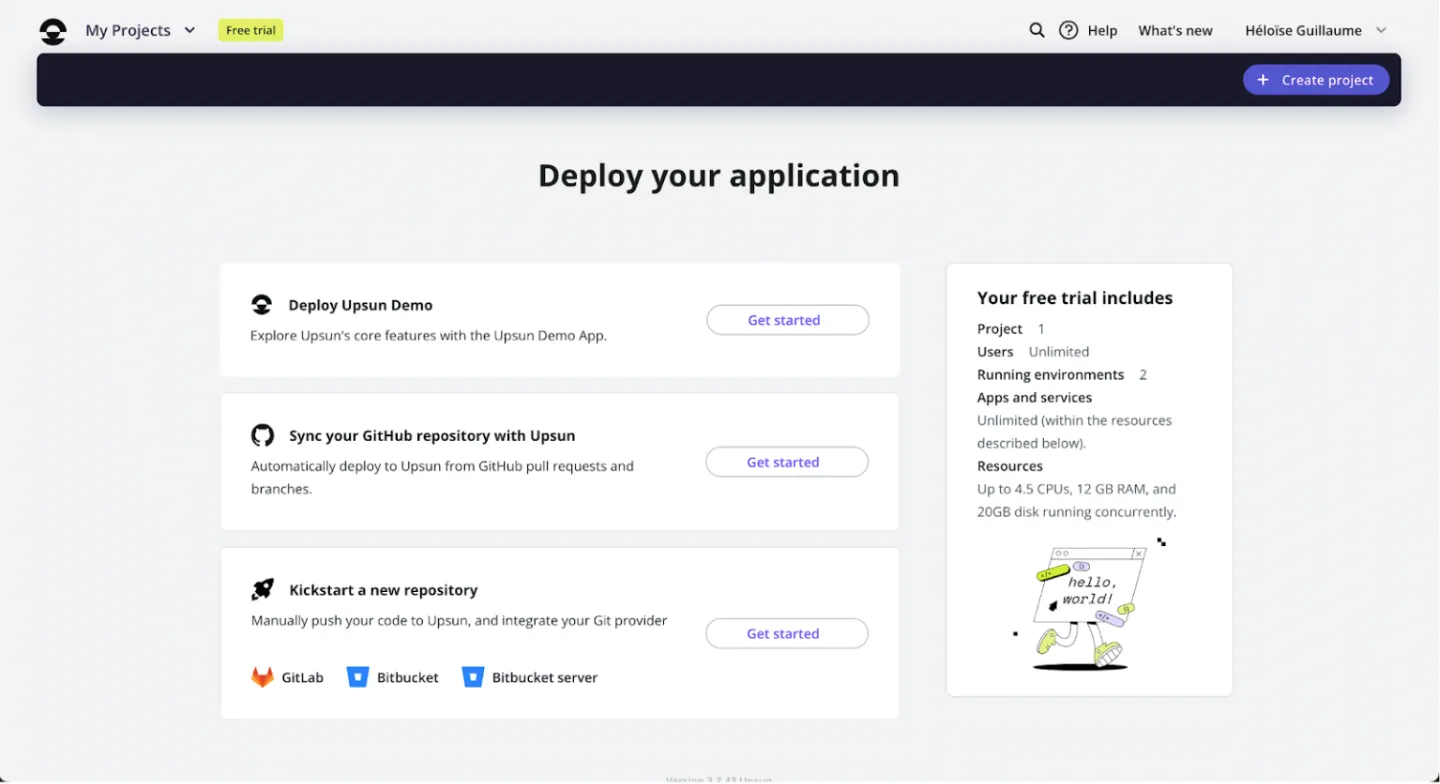Image resolution: width=1440 pixels, height=784 pixels.
Task: Click the hello world illustration
Action: (1089, 605)
